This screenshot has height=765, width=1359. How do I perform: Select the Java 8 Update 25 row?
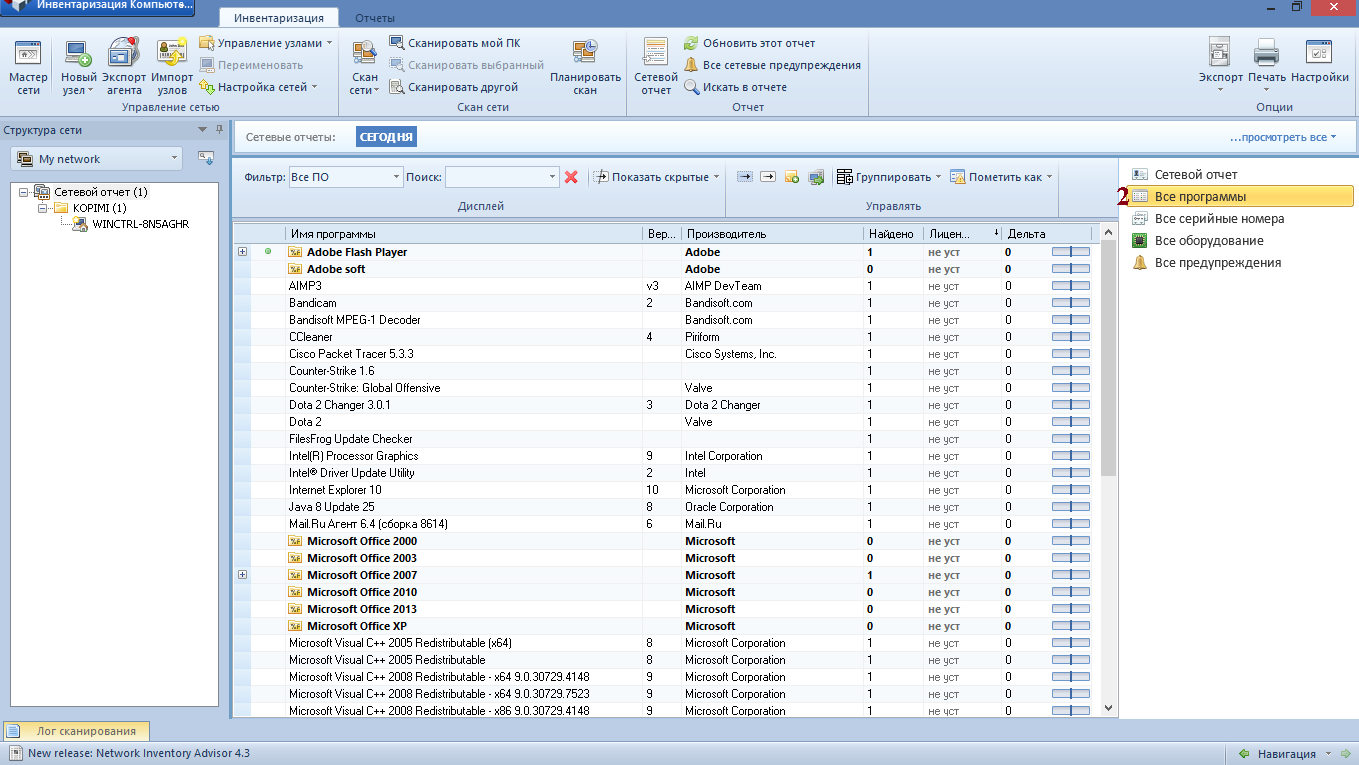665,507
